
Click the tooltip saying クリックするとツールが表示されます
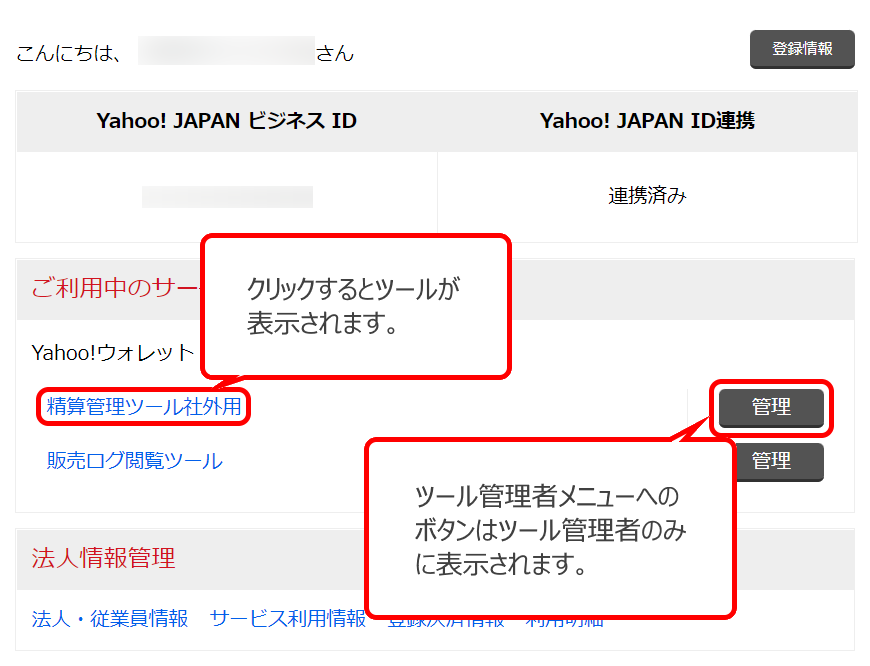point(355,303)
